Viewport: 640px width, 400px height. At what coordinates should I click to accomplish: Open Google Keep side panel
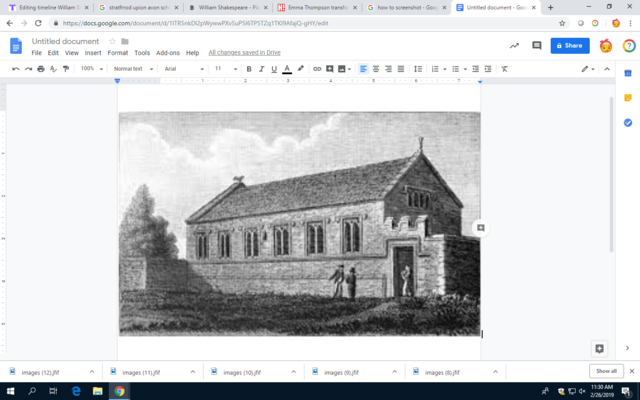pos(628,98)
